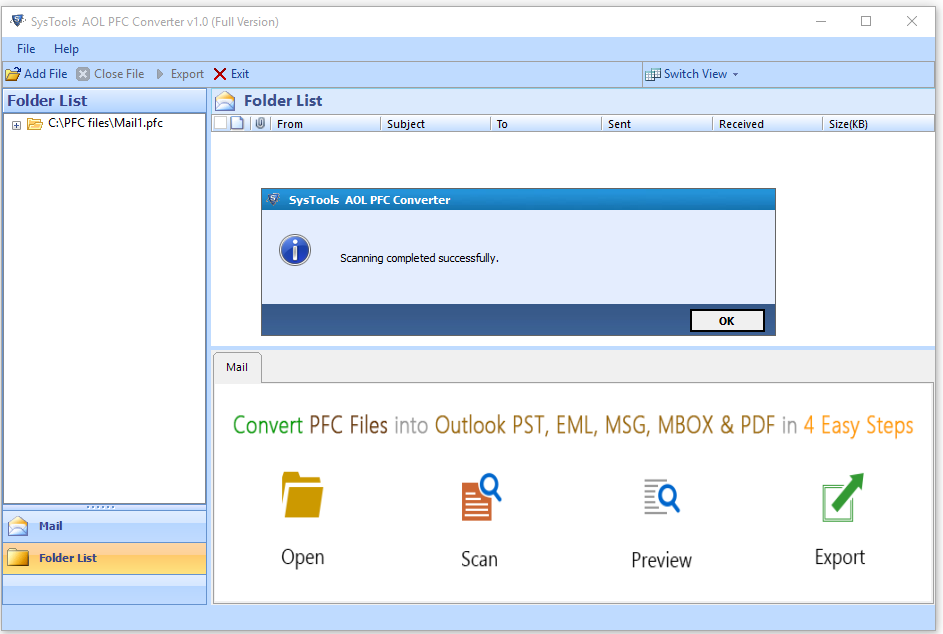Click the document icon column header
The image size is (943, 634).
[x=238, y=123]
